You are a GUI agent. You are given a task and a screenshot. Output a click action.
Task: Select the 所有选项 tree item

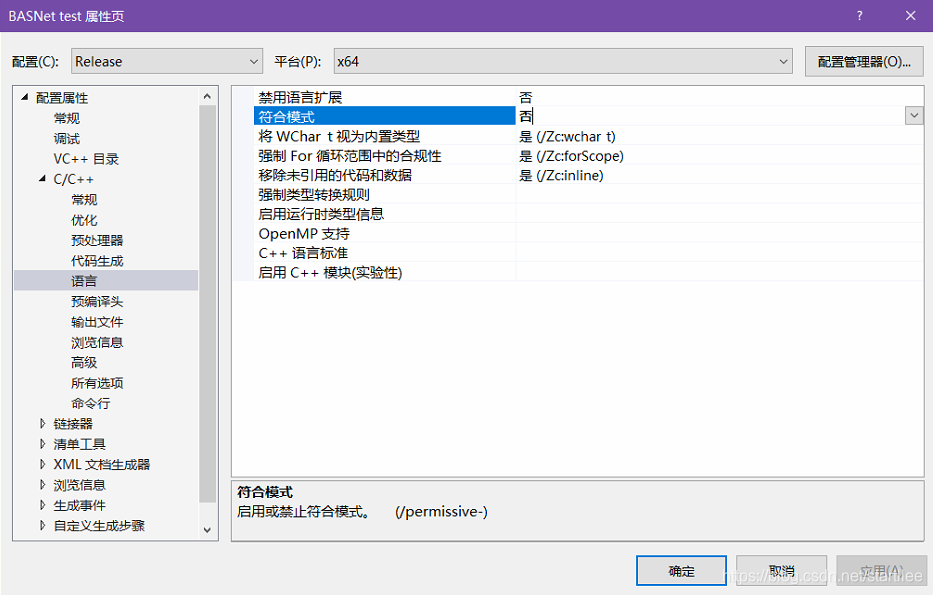coord(97,383)
